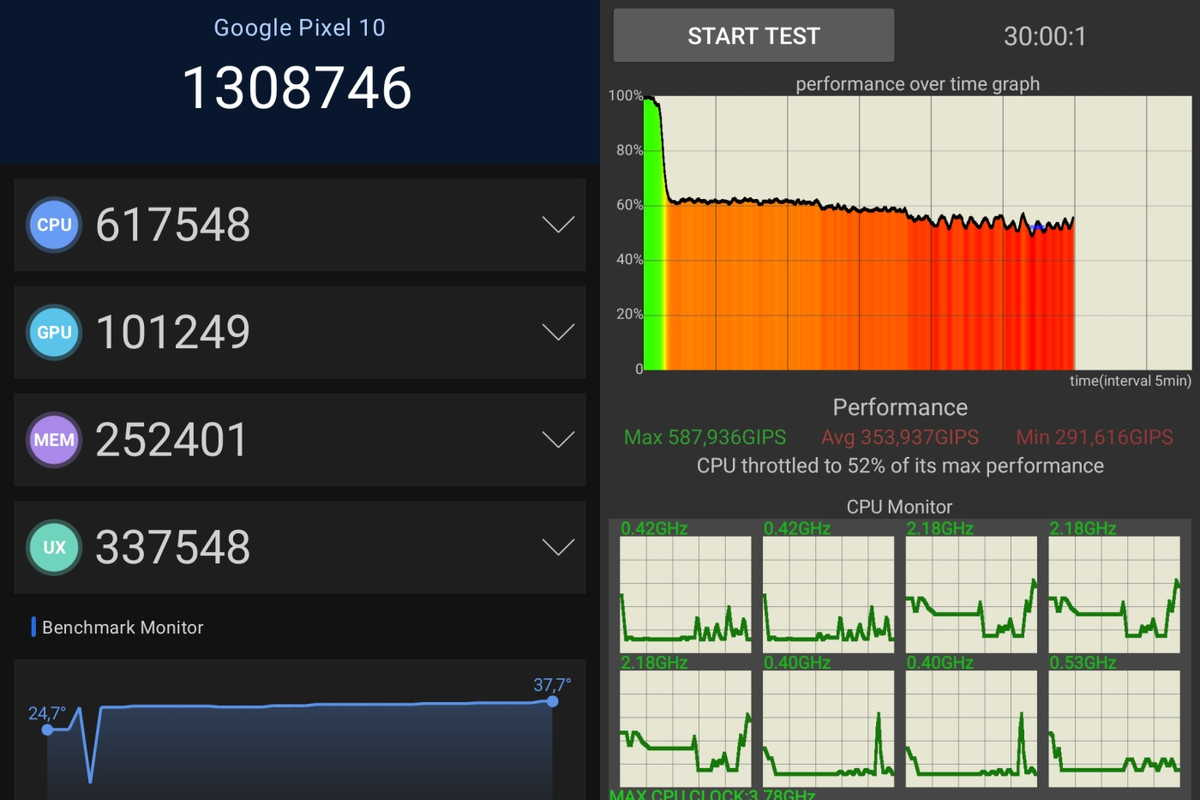Click the green peak region of performance graph
Screen dimensions: 1200x800
point(654,233)
